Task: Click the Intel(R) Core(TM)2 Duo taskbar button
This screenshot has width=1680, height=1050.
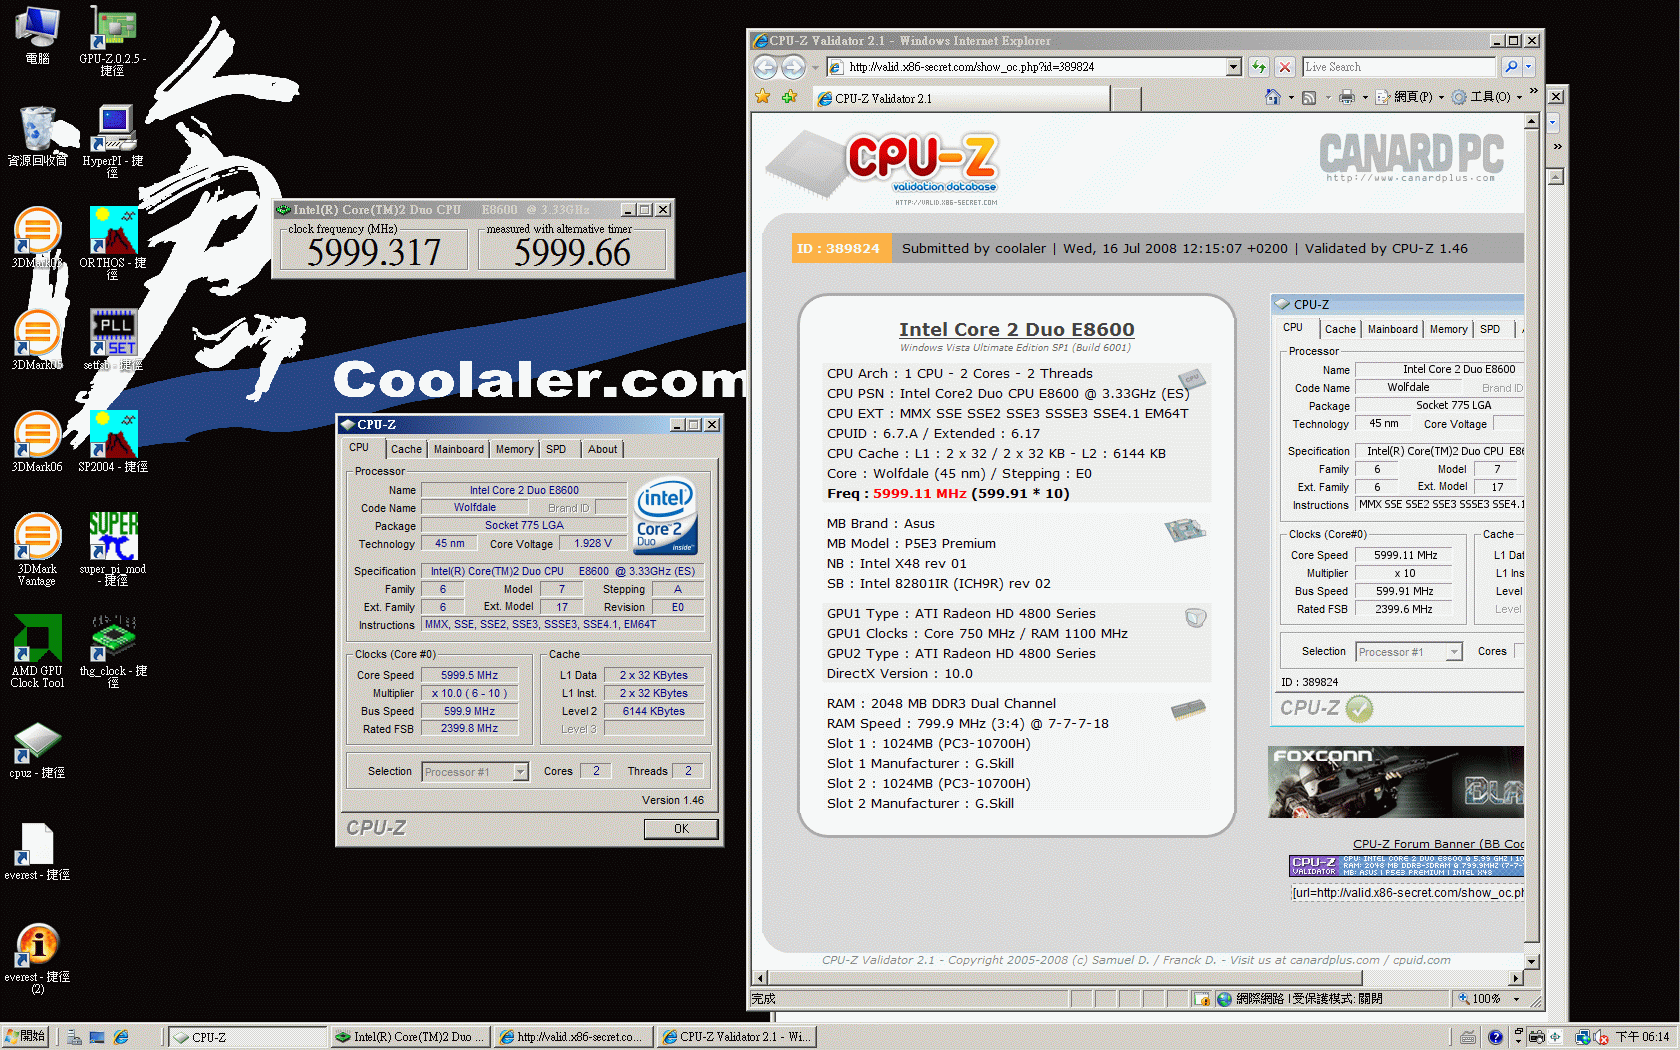Action: pyautogui.click(x=410, y=1037)
